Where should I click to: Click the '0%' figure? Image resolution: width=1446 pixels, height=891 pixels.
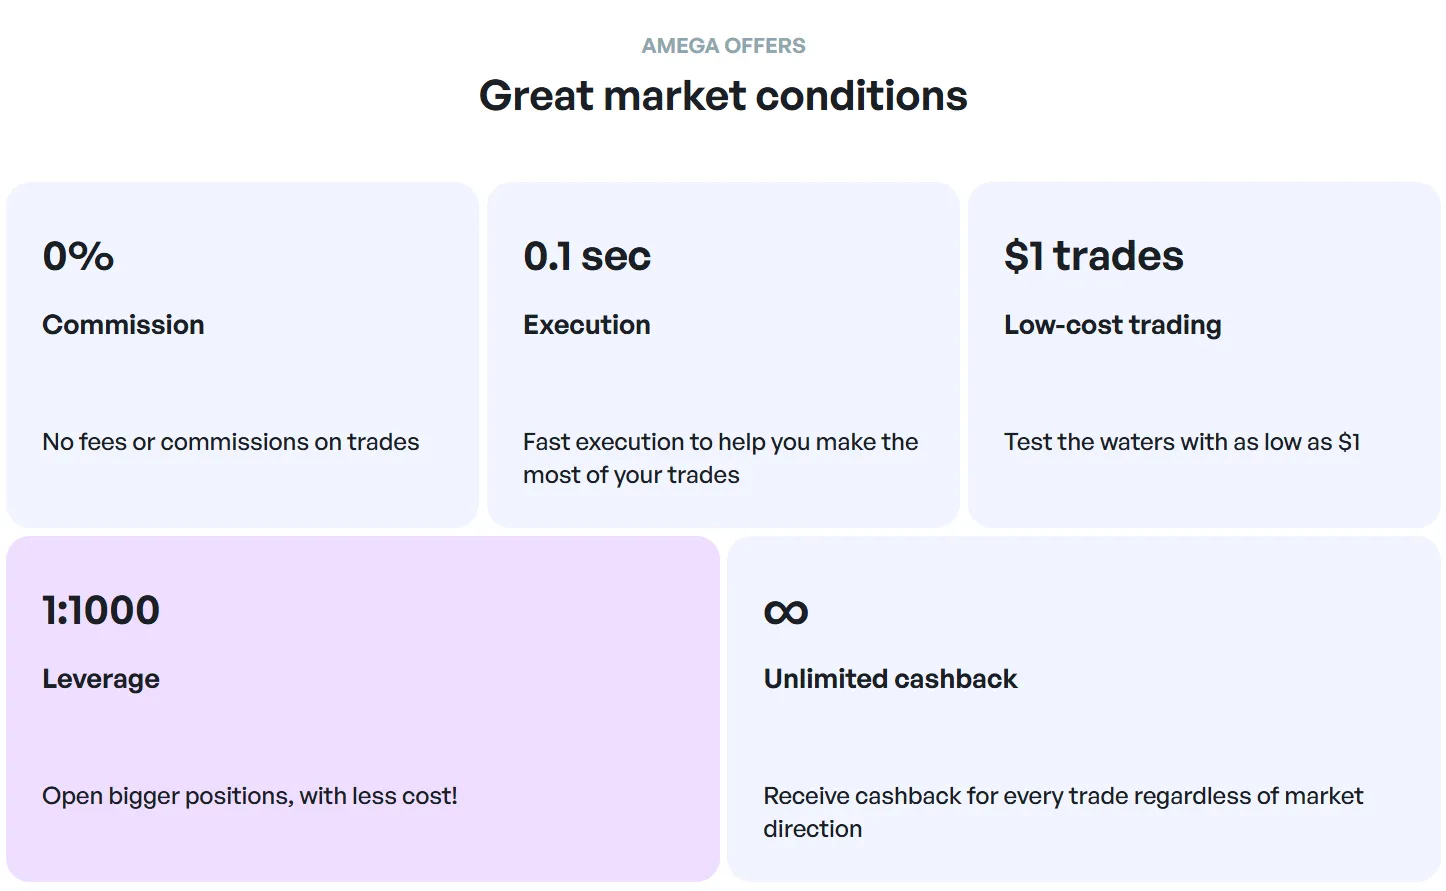pyautogui.click(x=78, y=256)
